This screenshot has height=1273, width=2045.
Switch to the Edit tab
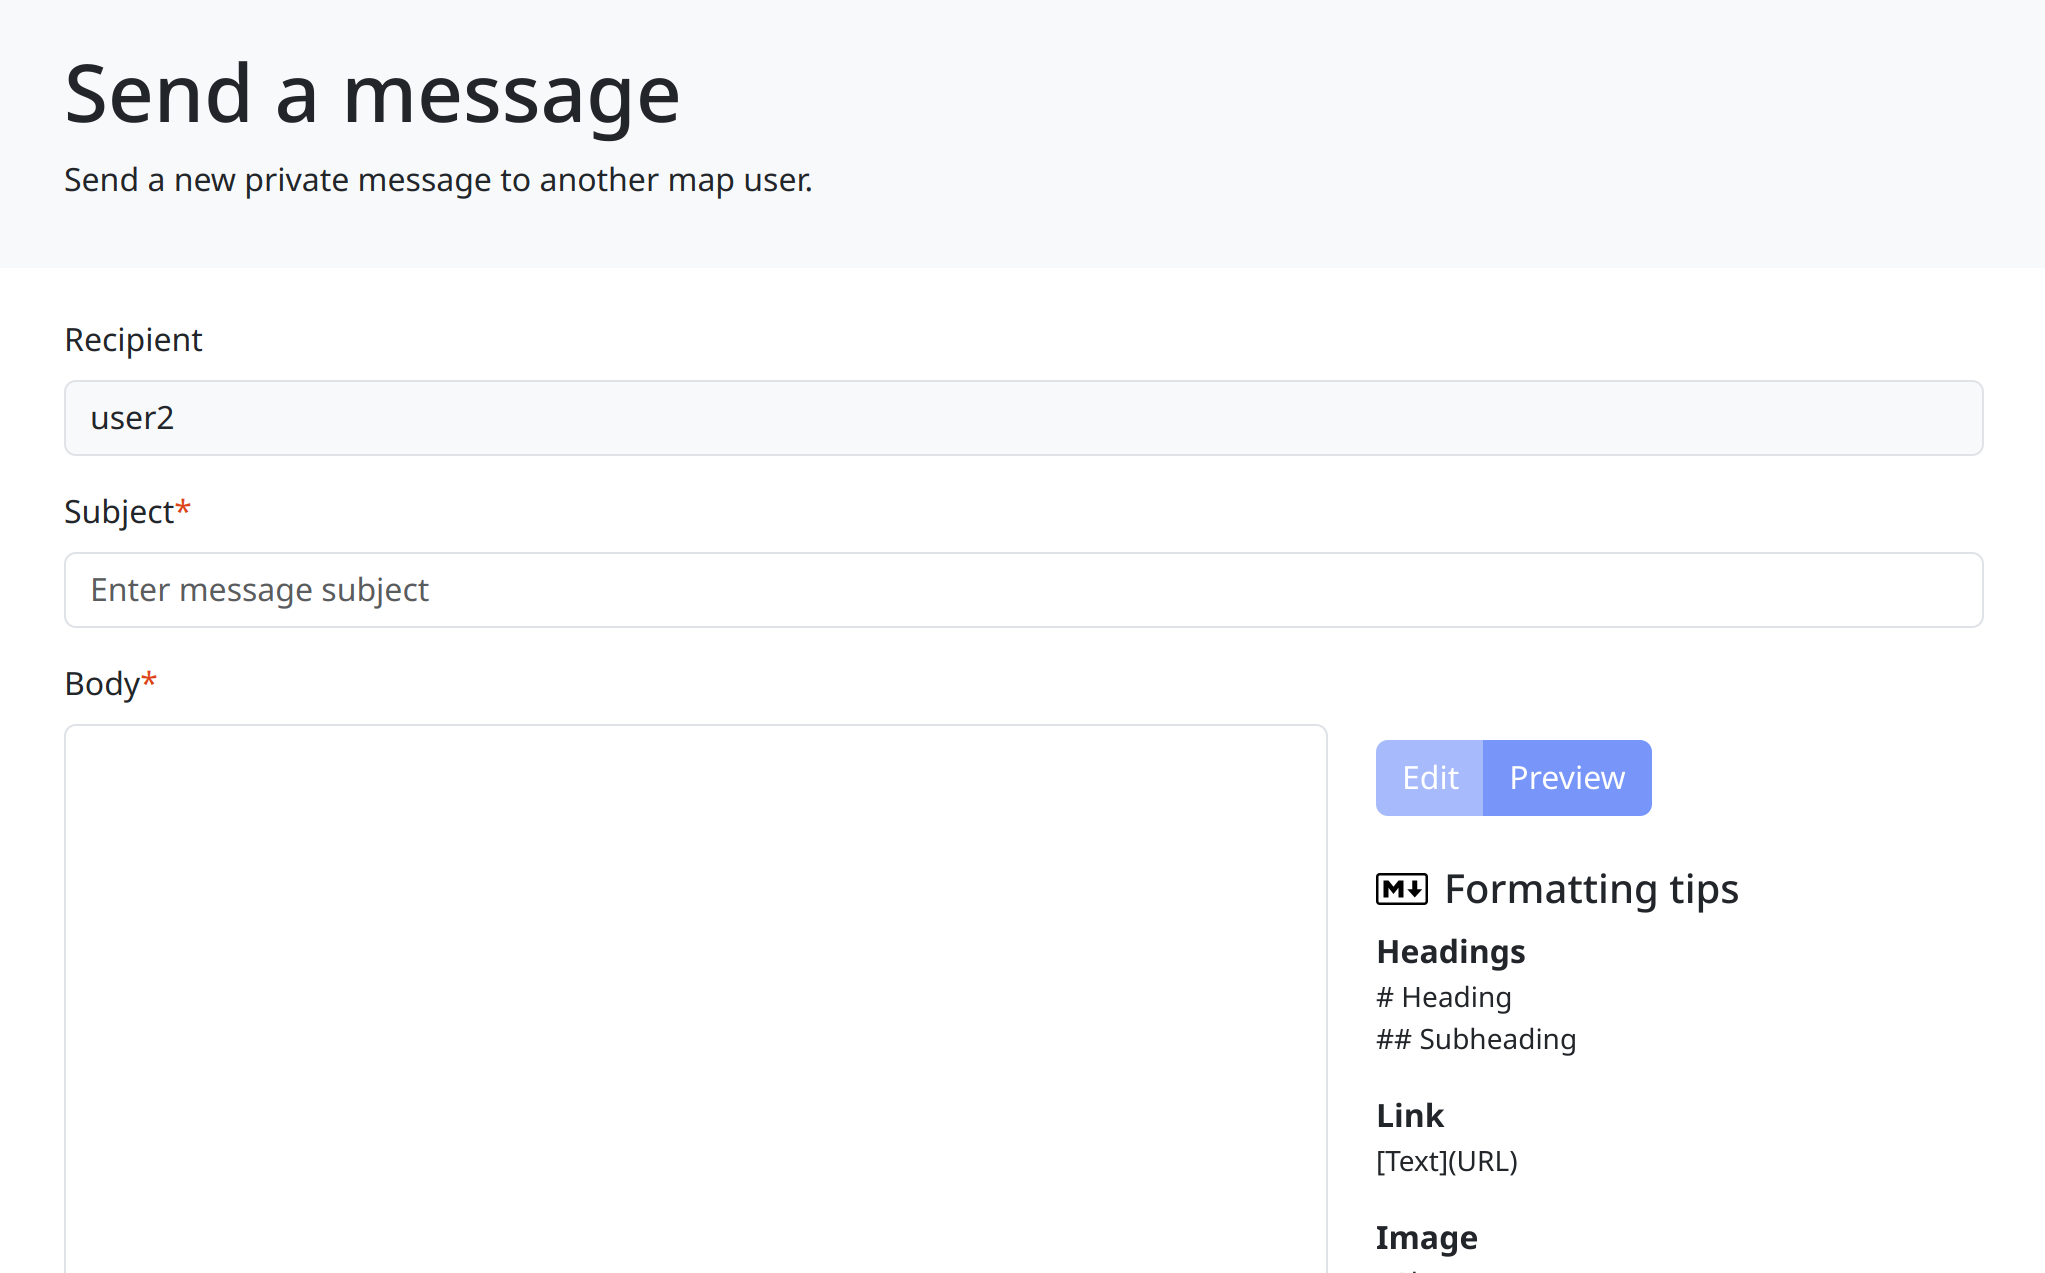(1429, 778)
